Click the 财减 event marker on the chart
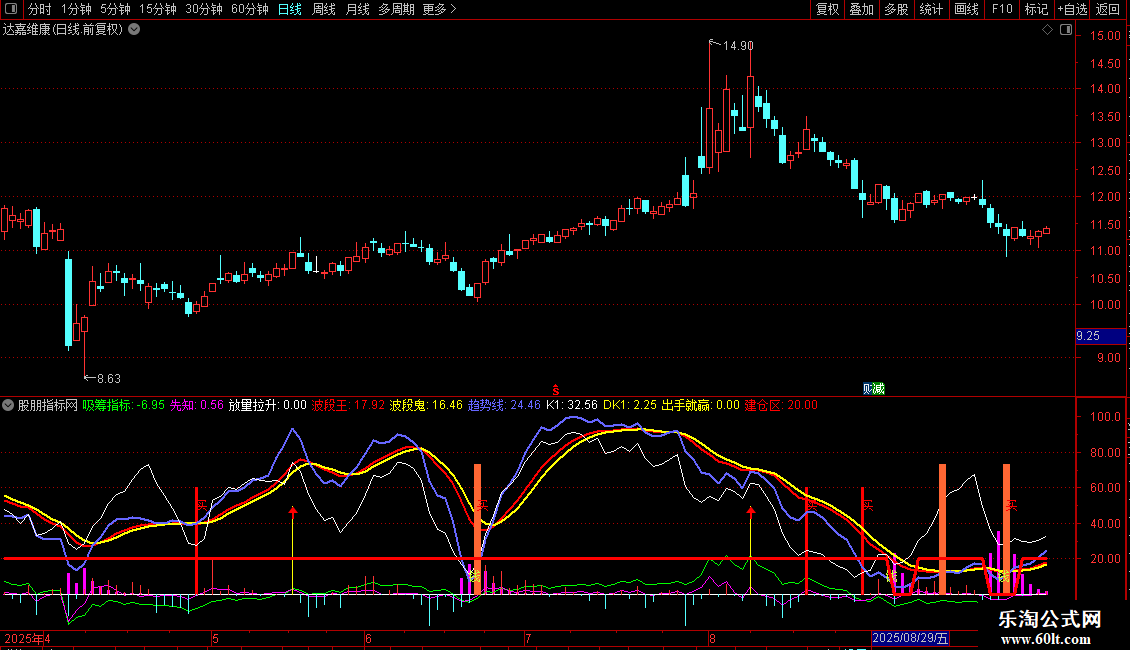This screenshot has height=650, width=1130. point(873,389)
